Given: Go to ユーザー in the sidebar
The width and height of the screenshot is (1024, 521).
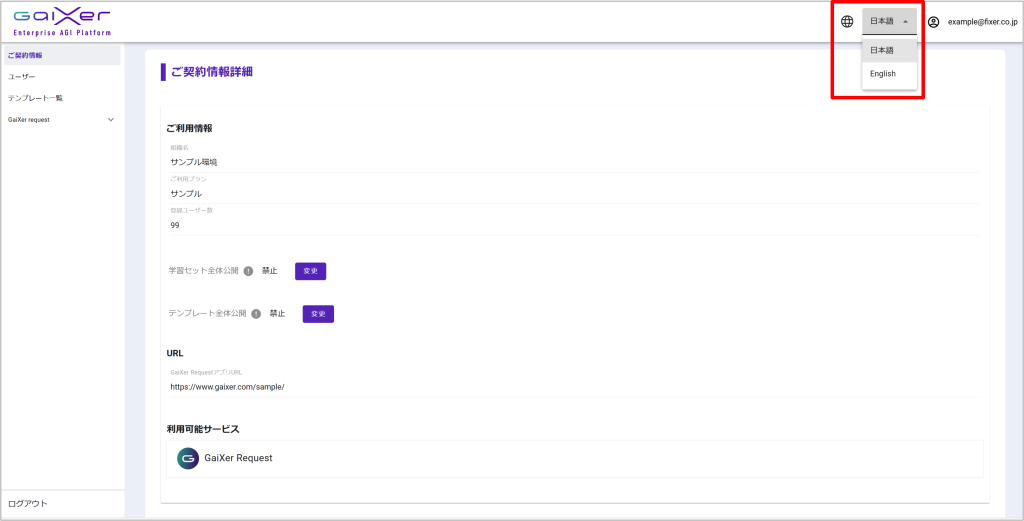Looking at the screenshot, I should pyautogui.click(x=21, y=76).
